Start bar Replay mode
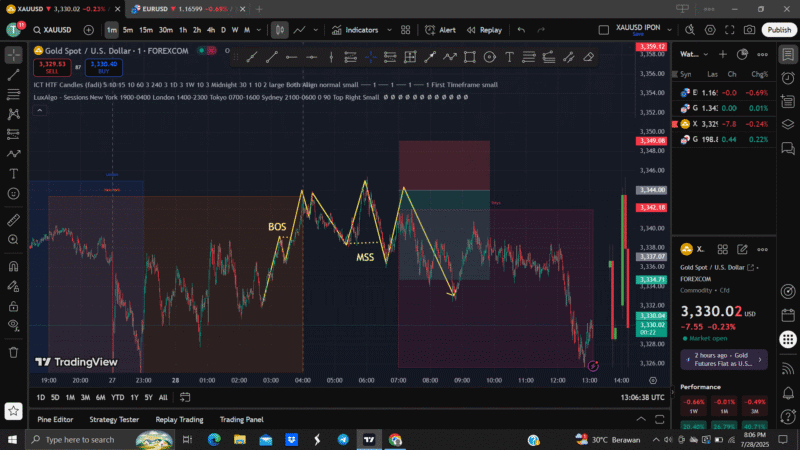This screenshot has height=450, width=800. click(x=484, y=30)
